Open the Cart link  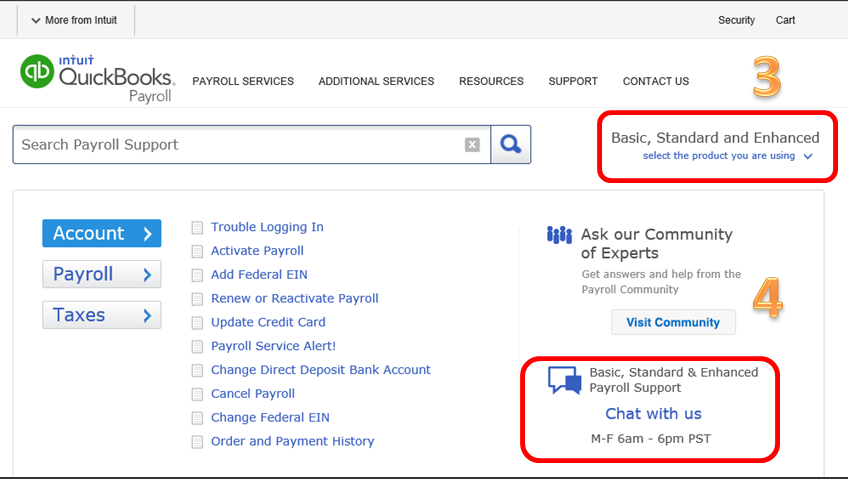(785, 20)
